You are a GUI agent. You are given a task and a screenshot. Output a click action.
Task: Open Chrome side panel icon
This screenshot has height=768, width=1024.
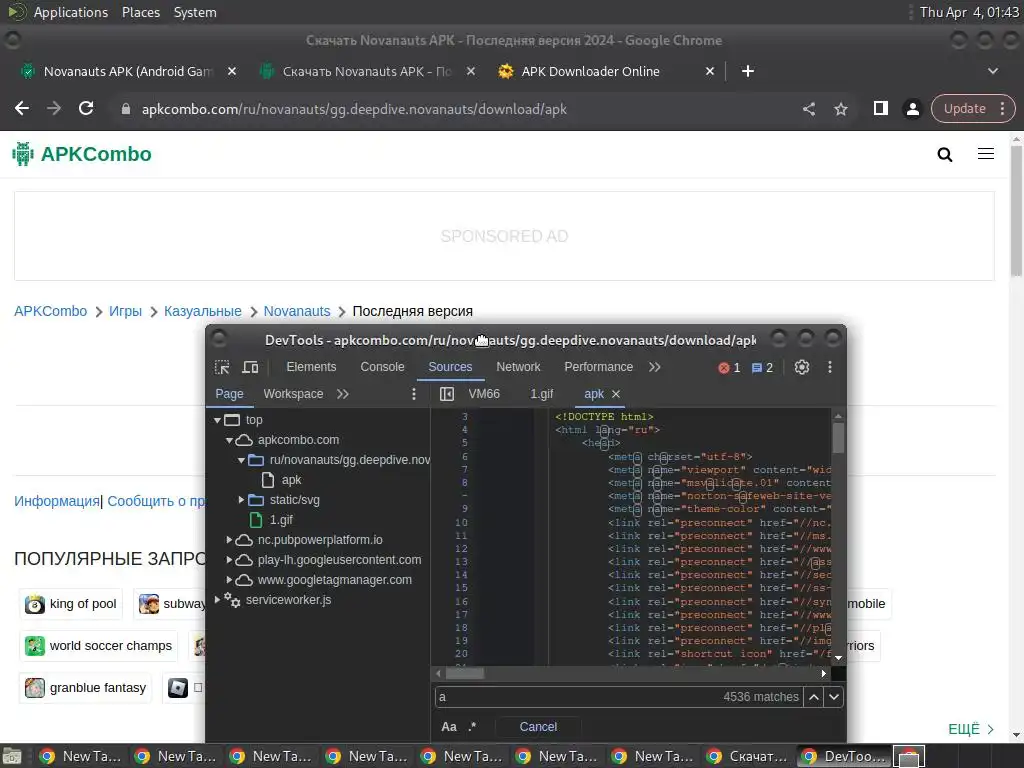coord(880,108)
